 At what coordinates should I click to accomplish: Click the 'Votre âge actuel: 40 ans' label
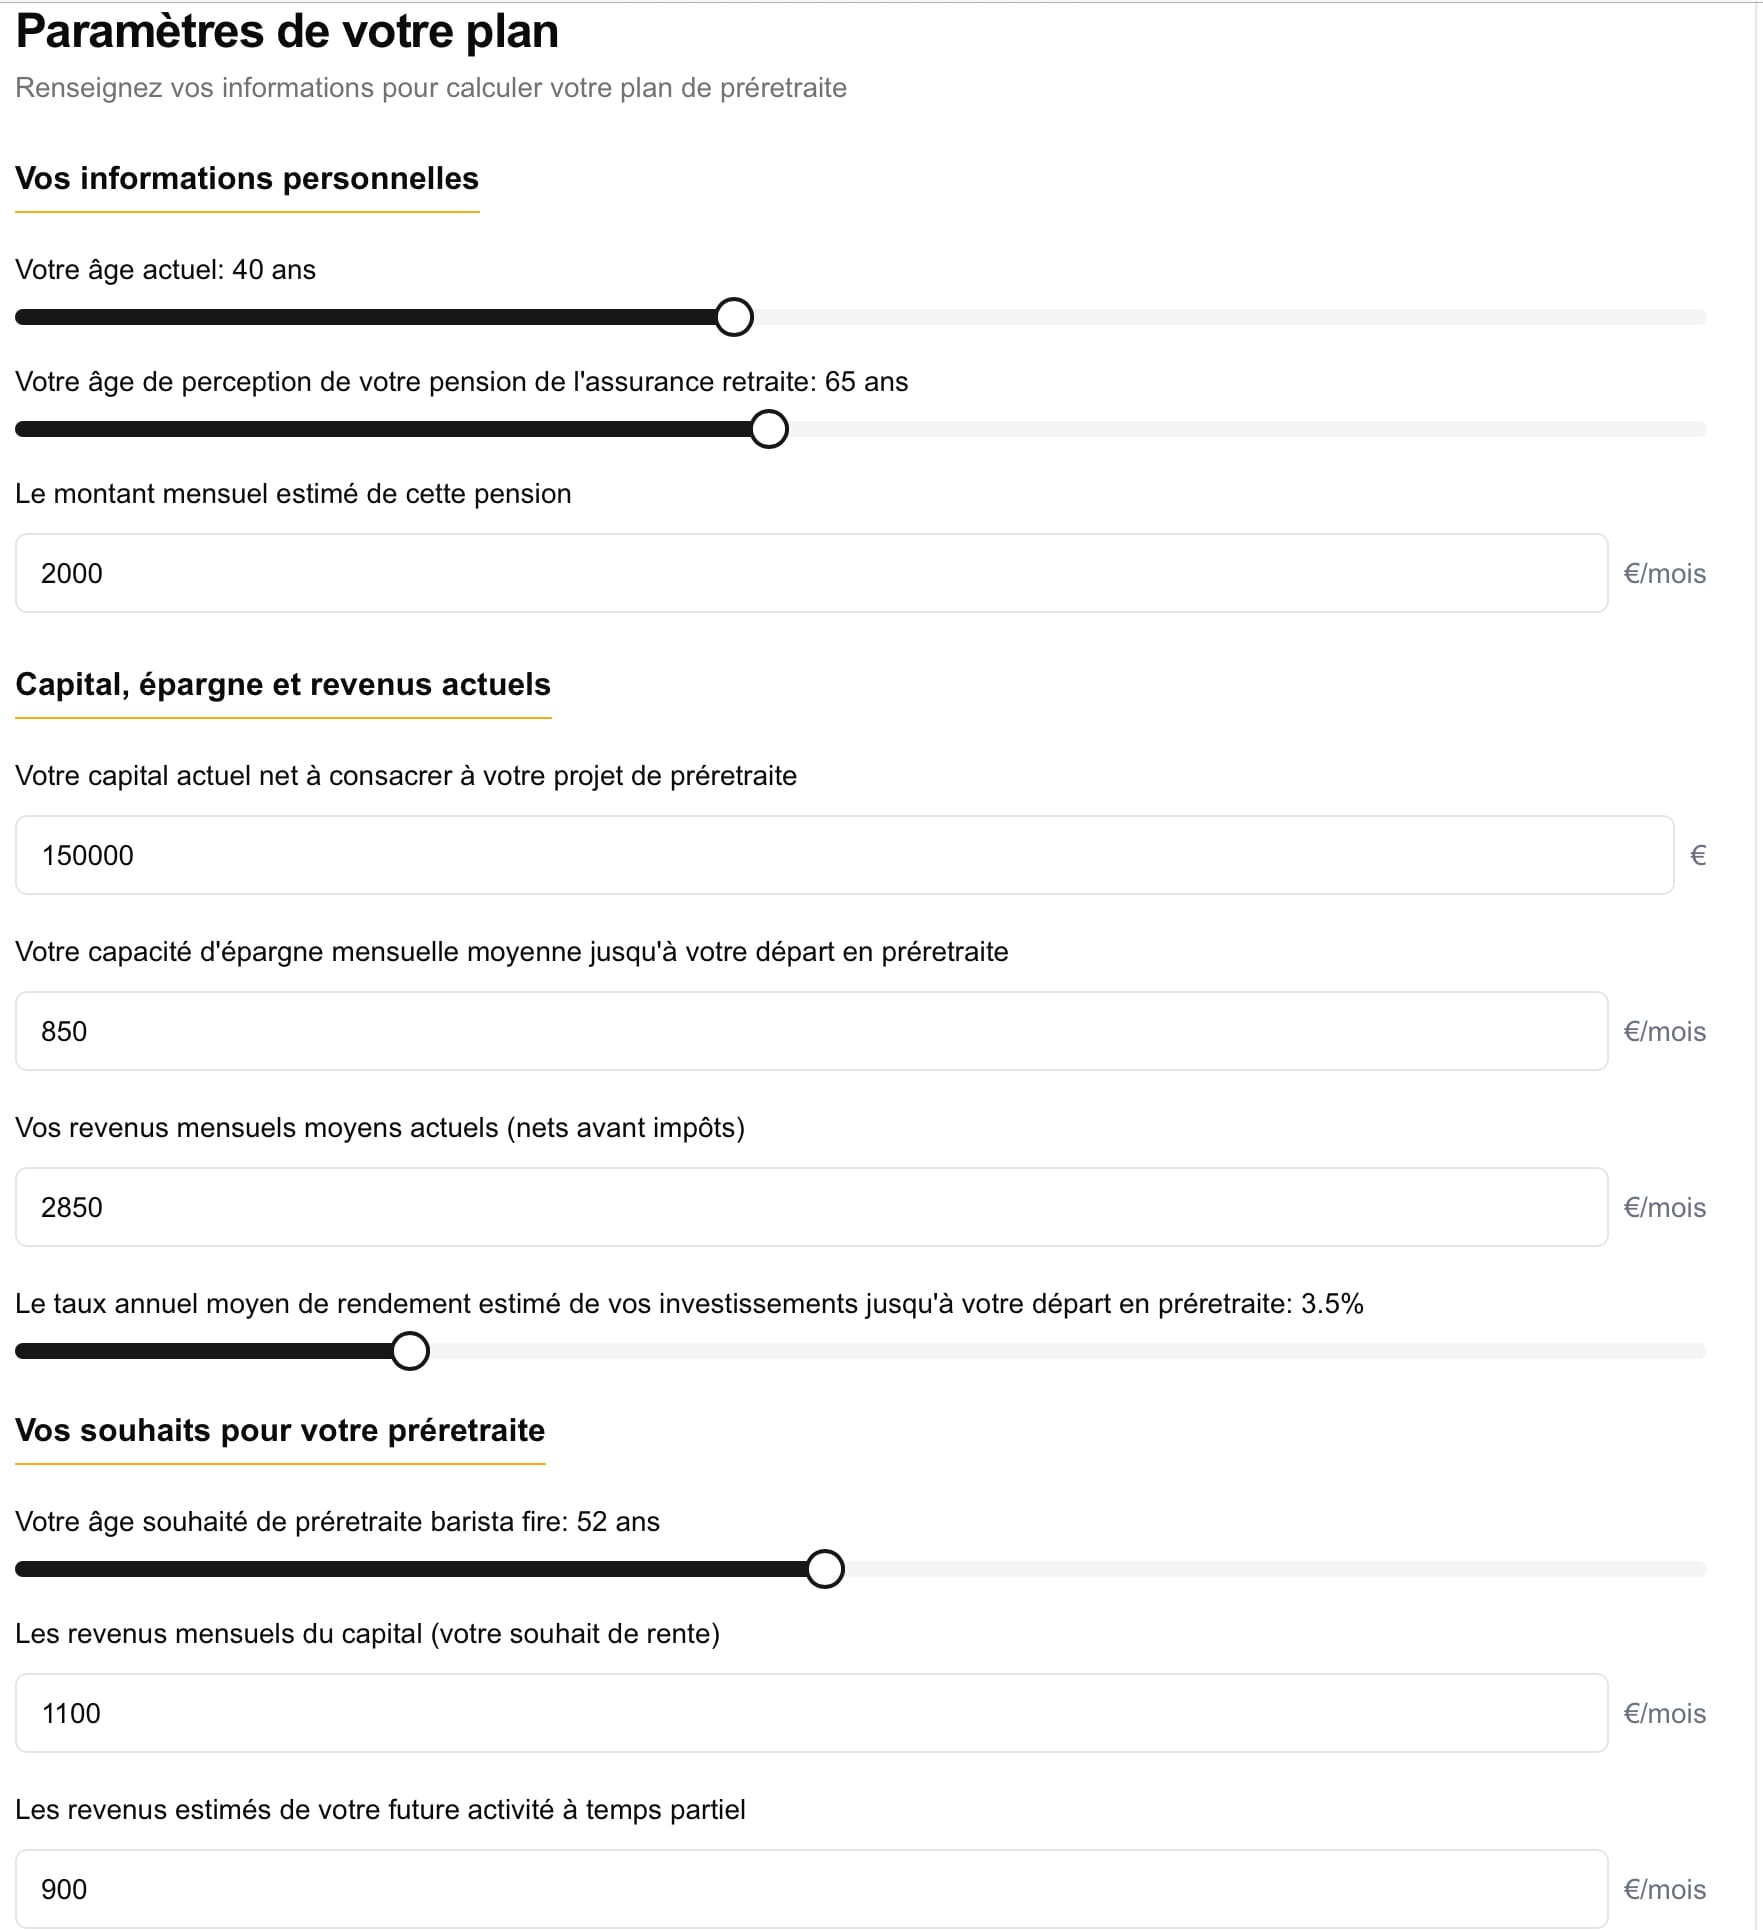pos(165,270)
